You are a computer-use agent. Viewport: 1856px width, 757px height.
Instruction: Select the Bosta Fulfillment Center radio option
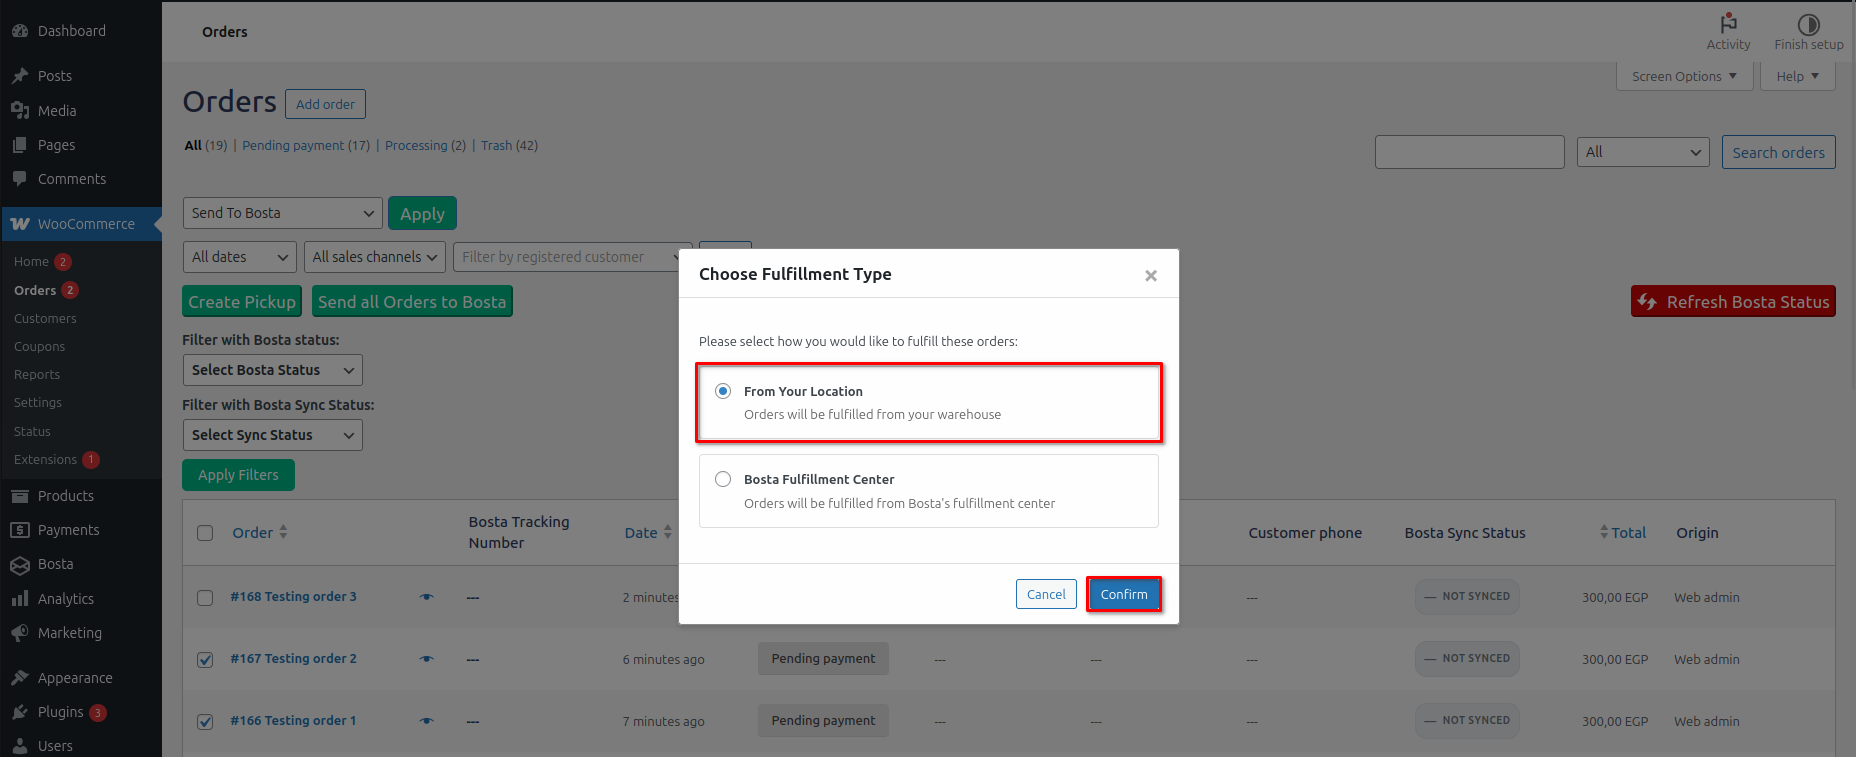pos(723,479)
